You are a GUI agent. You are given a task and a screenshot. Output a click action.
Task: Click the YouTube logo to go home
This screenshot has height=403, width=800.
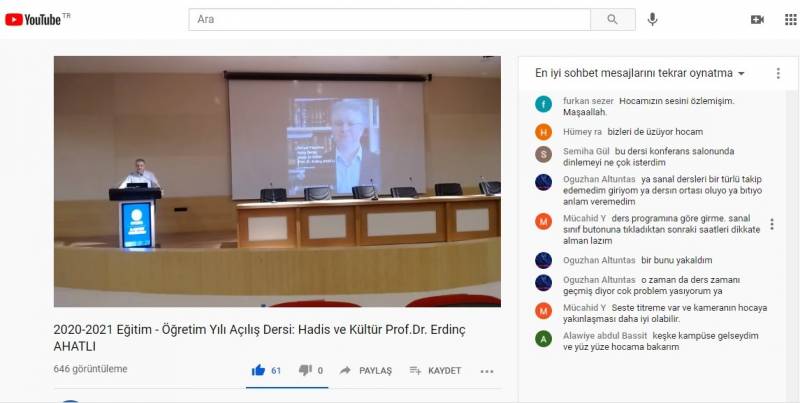coord(33,19)
